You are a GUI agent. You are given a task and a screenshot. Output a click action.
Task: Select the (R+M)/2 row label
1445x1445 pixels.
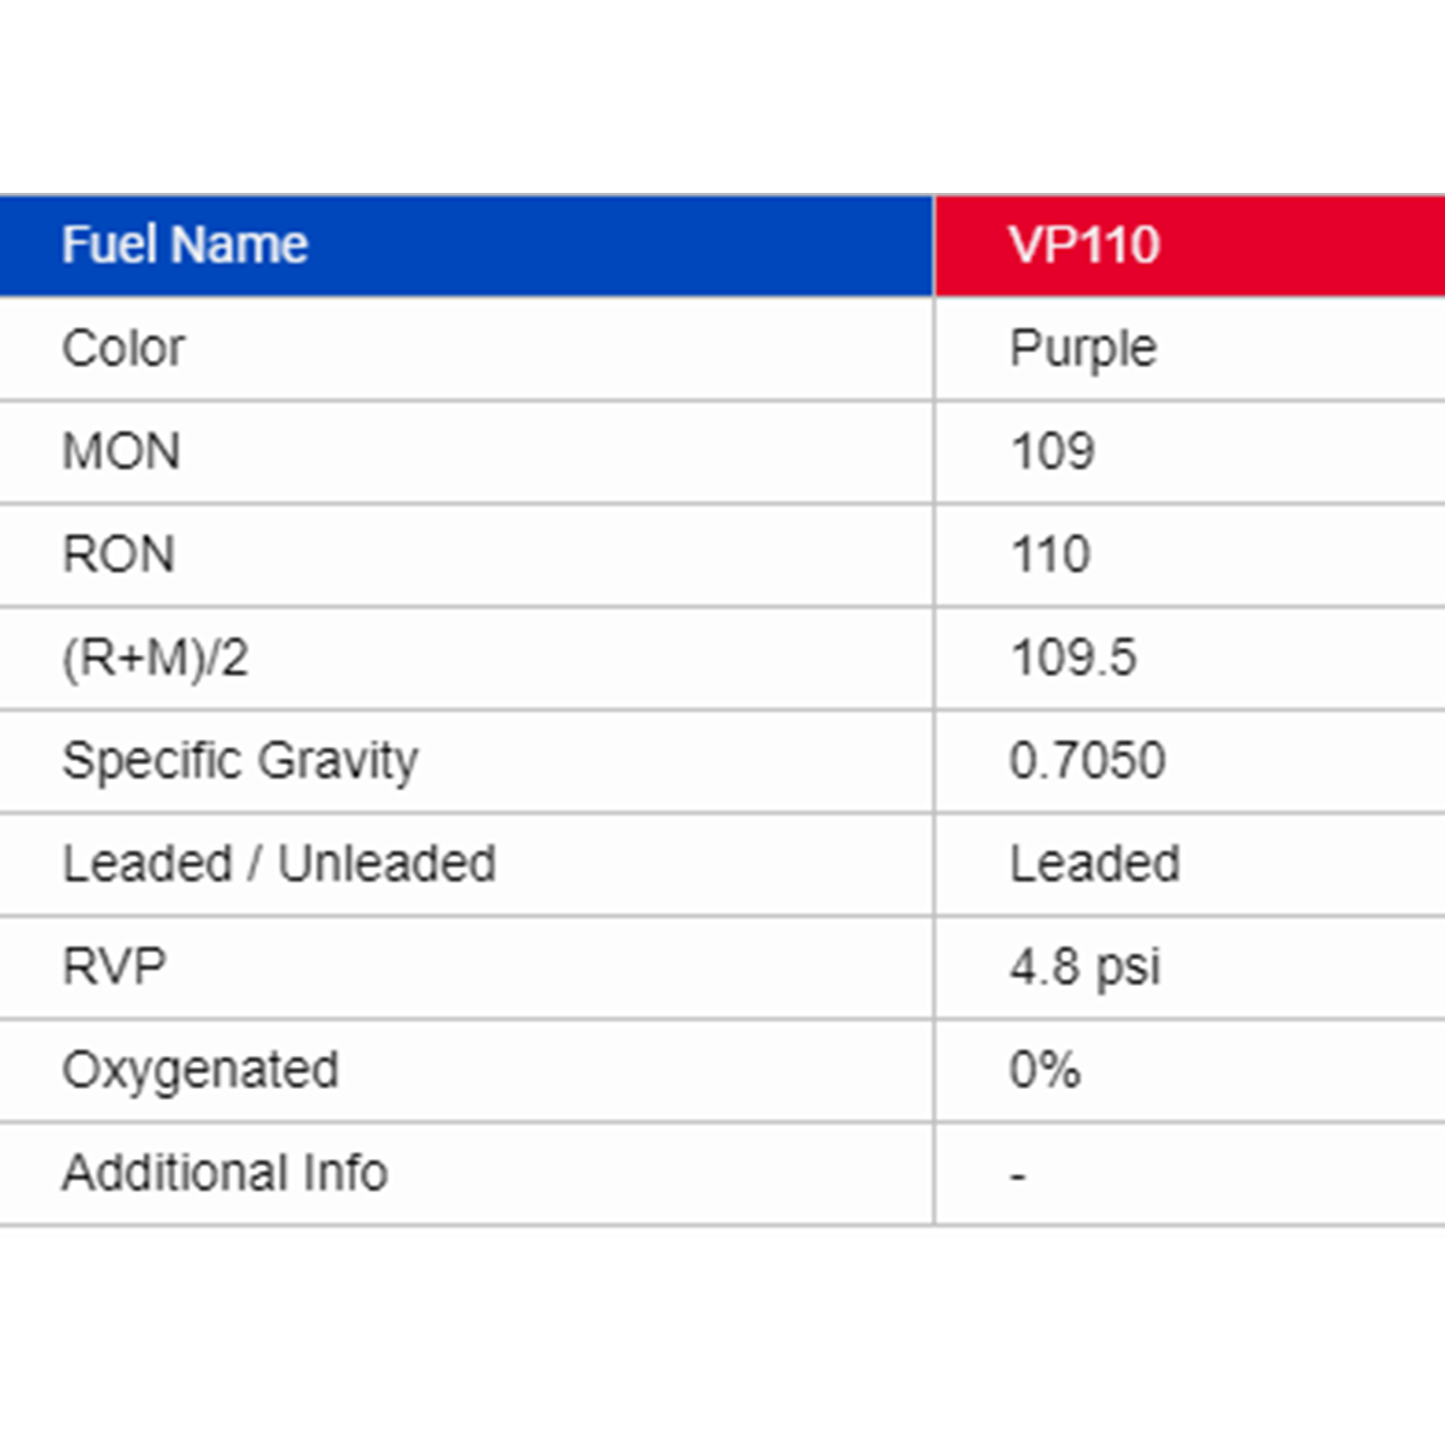click(155, 658)
